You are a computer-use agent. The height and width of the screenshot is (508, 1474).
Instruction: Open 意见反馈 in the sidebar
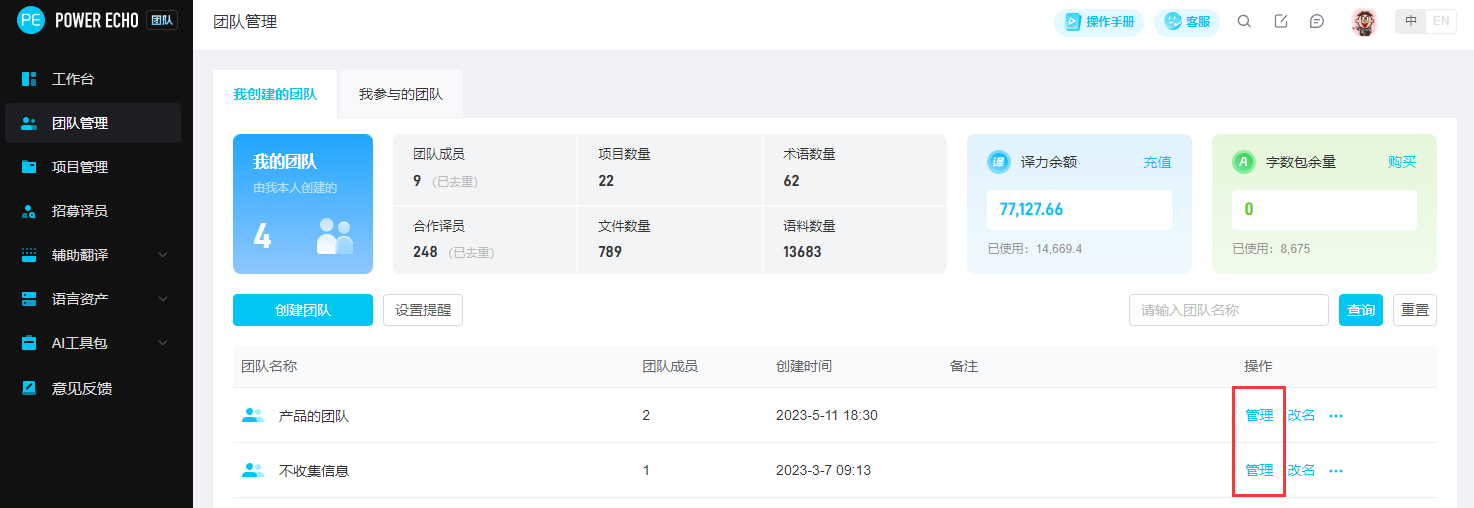81,388
